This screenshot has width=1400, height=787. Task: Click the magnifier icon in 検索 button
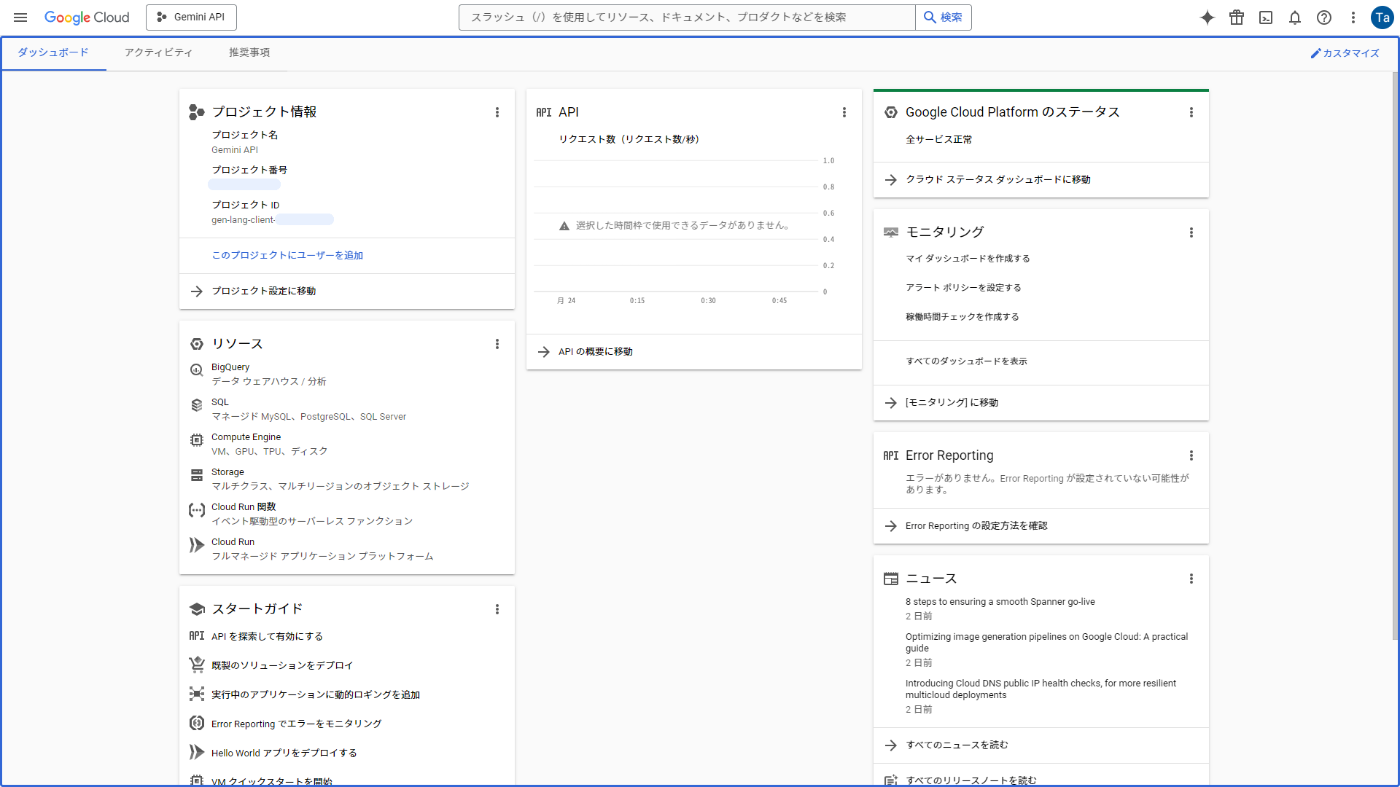(x=930, y=17)
